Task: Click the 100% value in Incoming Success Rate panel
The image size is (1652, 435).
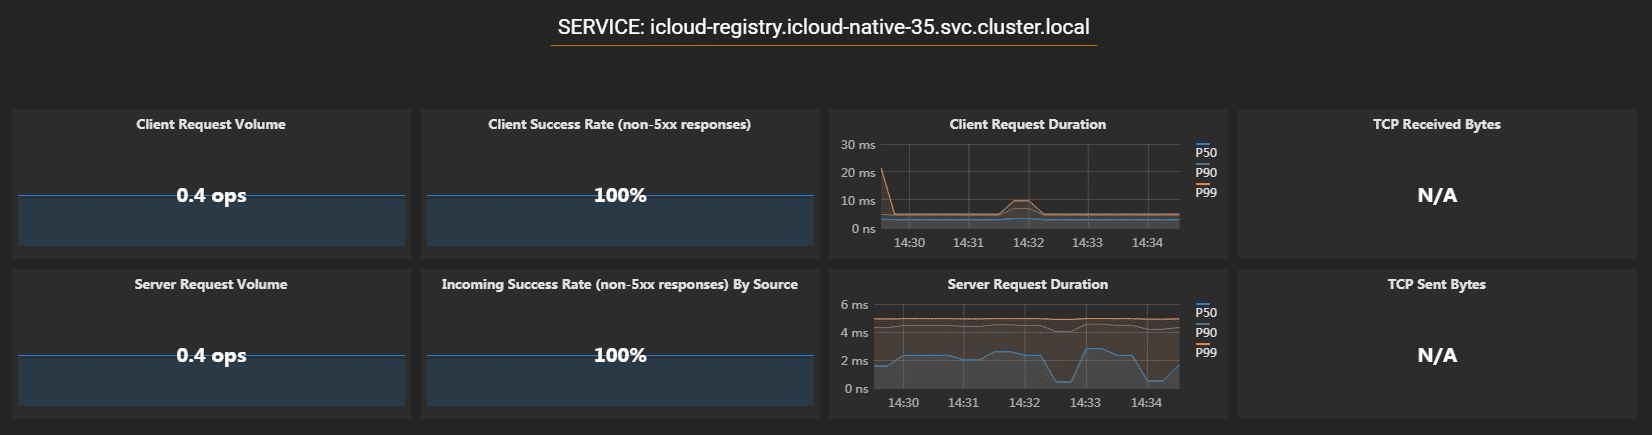Action: (x=619, y=356)
